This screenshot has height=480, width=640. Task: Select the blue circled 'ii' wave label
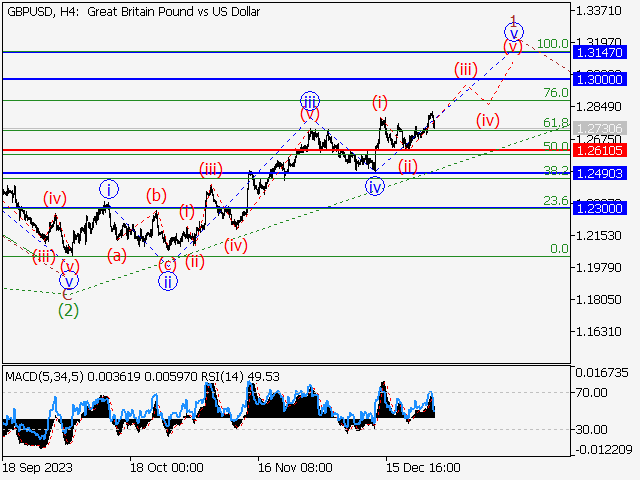pyautogui.click(x=168, y=281)
